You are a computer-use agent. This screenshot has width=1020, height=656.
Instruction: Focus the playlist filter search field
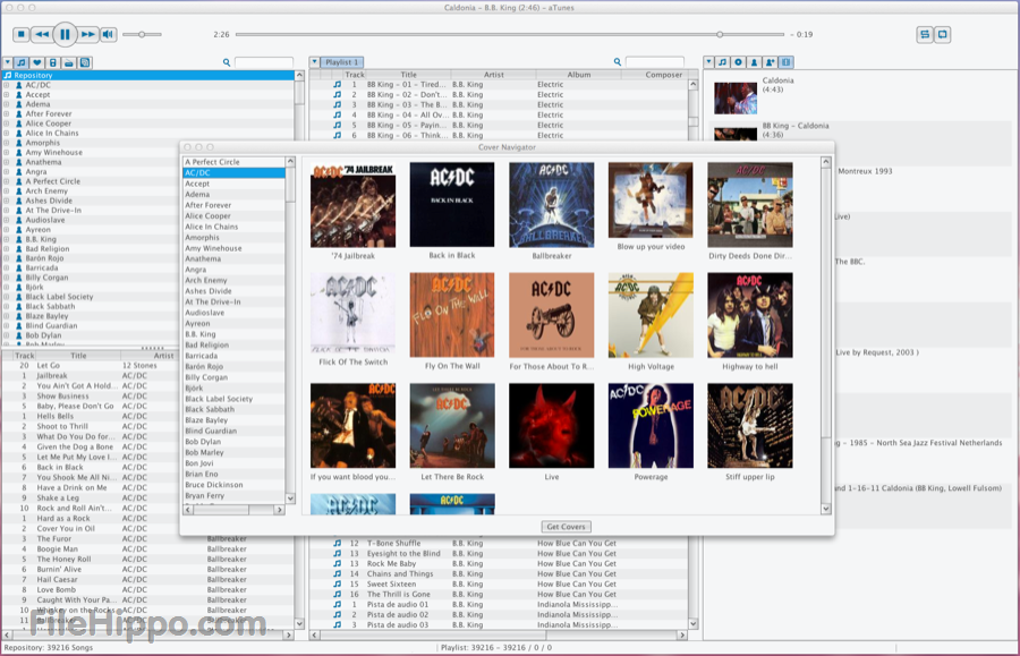(654, 62)
